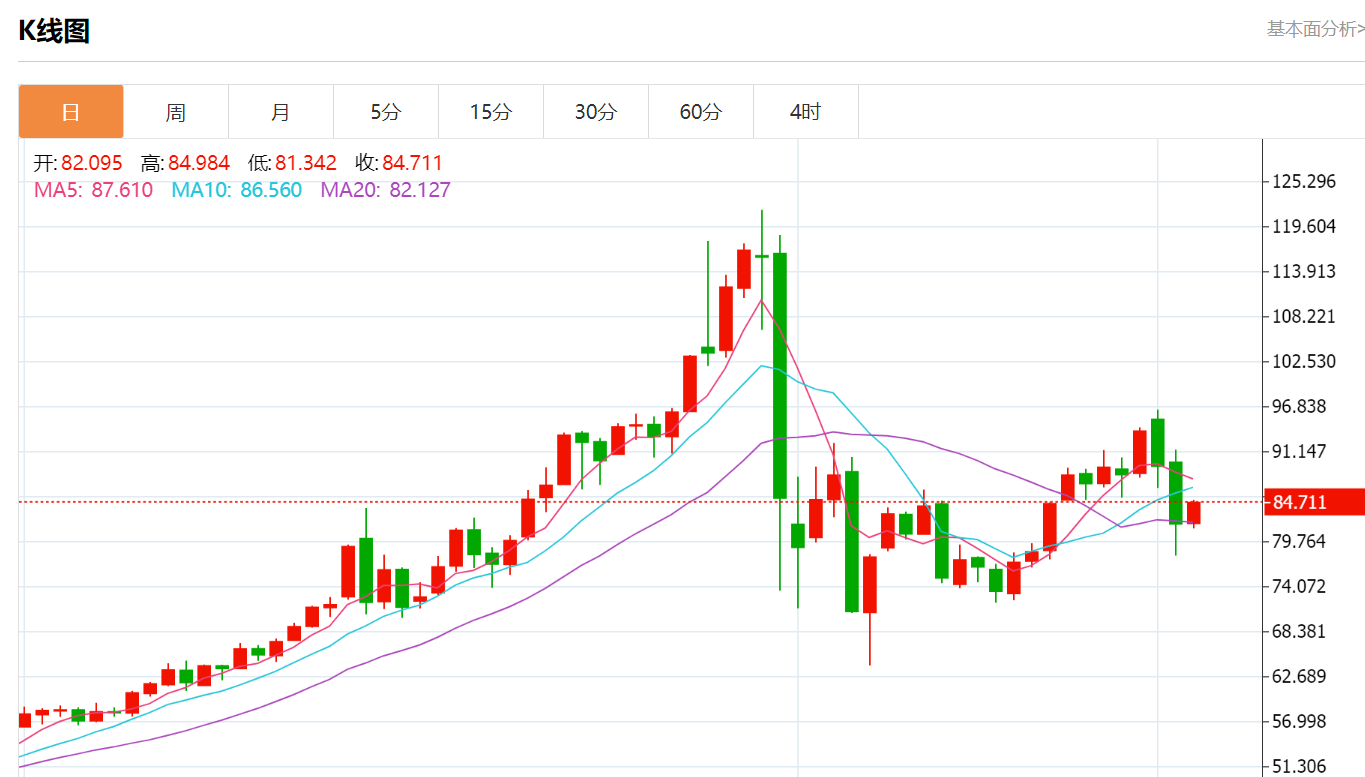The height and width of the screenshot is (777, 1365).
Task: Select the 30分 interval tab
Action: pyautogui.click(x=596, y=112)
